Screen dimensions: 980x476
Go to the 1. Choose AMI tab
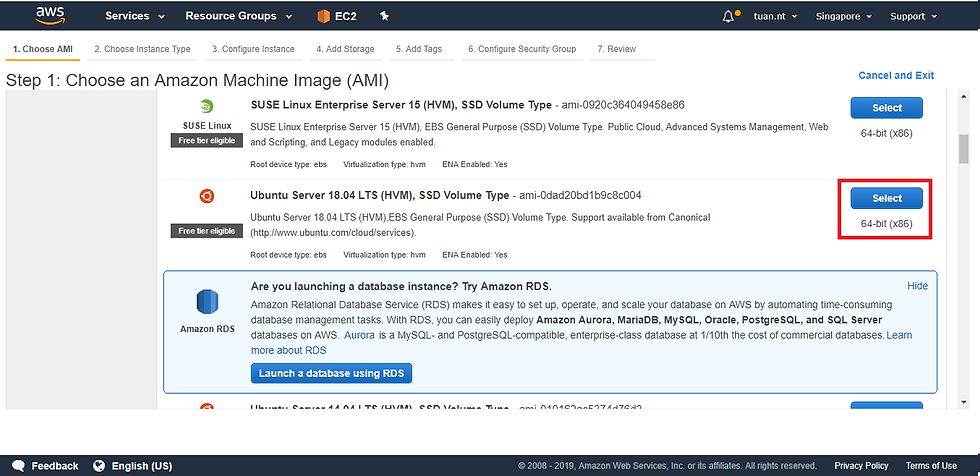43,49
